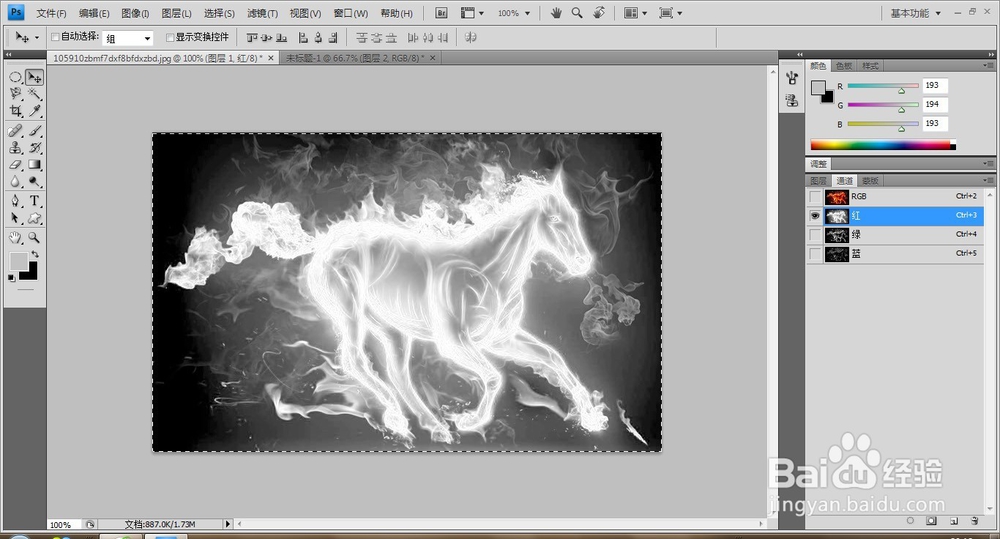Select the Blur tool
Viewport: 1000px width, 539px height.
[x=15, y=182]
